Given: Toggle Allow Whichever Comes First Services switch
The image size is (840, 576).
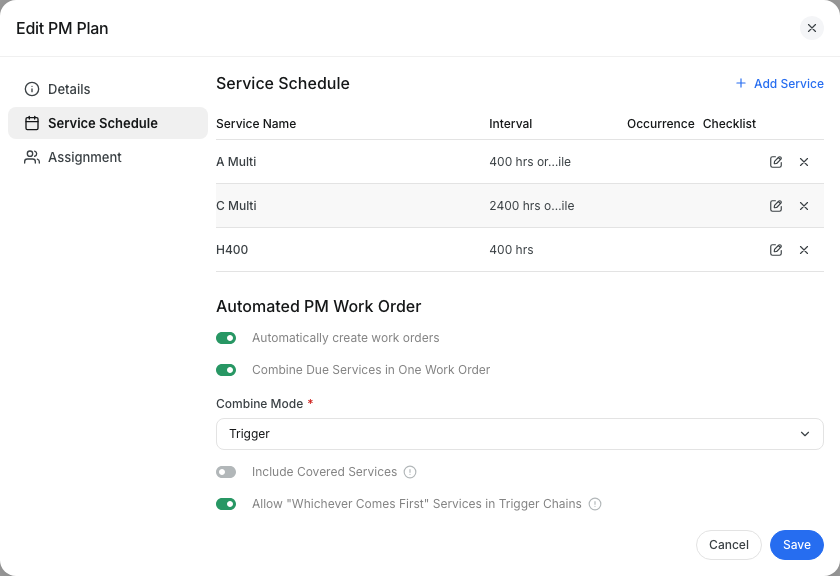Looking at the screenshot, I should pos(226,504).
